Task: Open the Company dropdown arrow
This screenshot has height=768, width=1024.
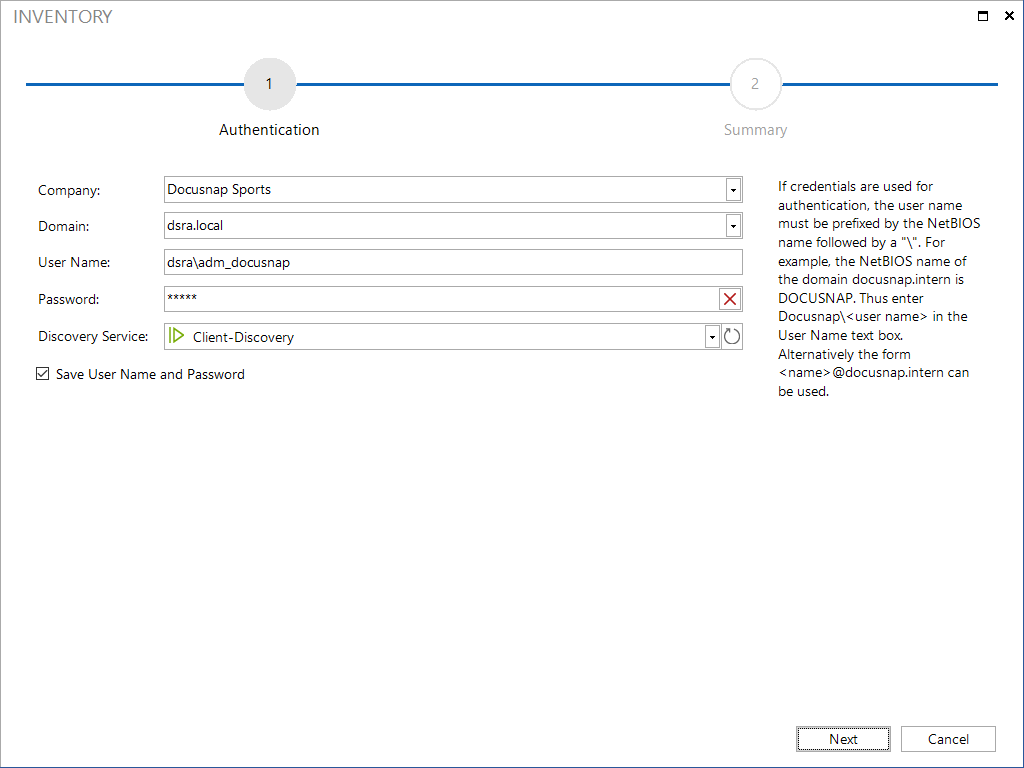Action: coord(733,189)
